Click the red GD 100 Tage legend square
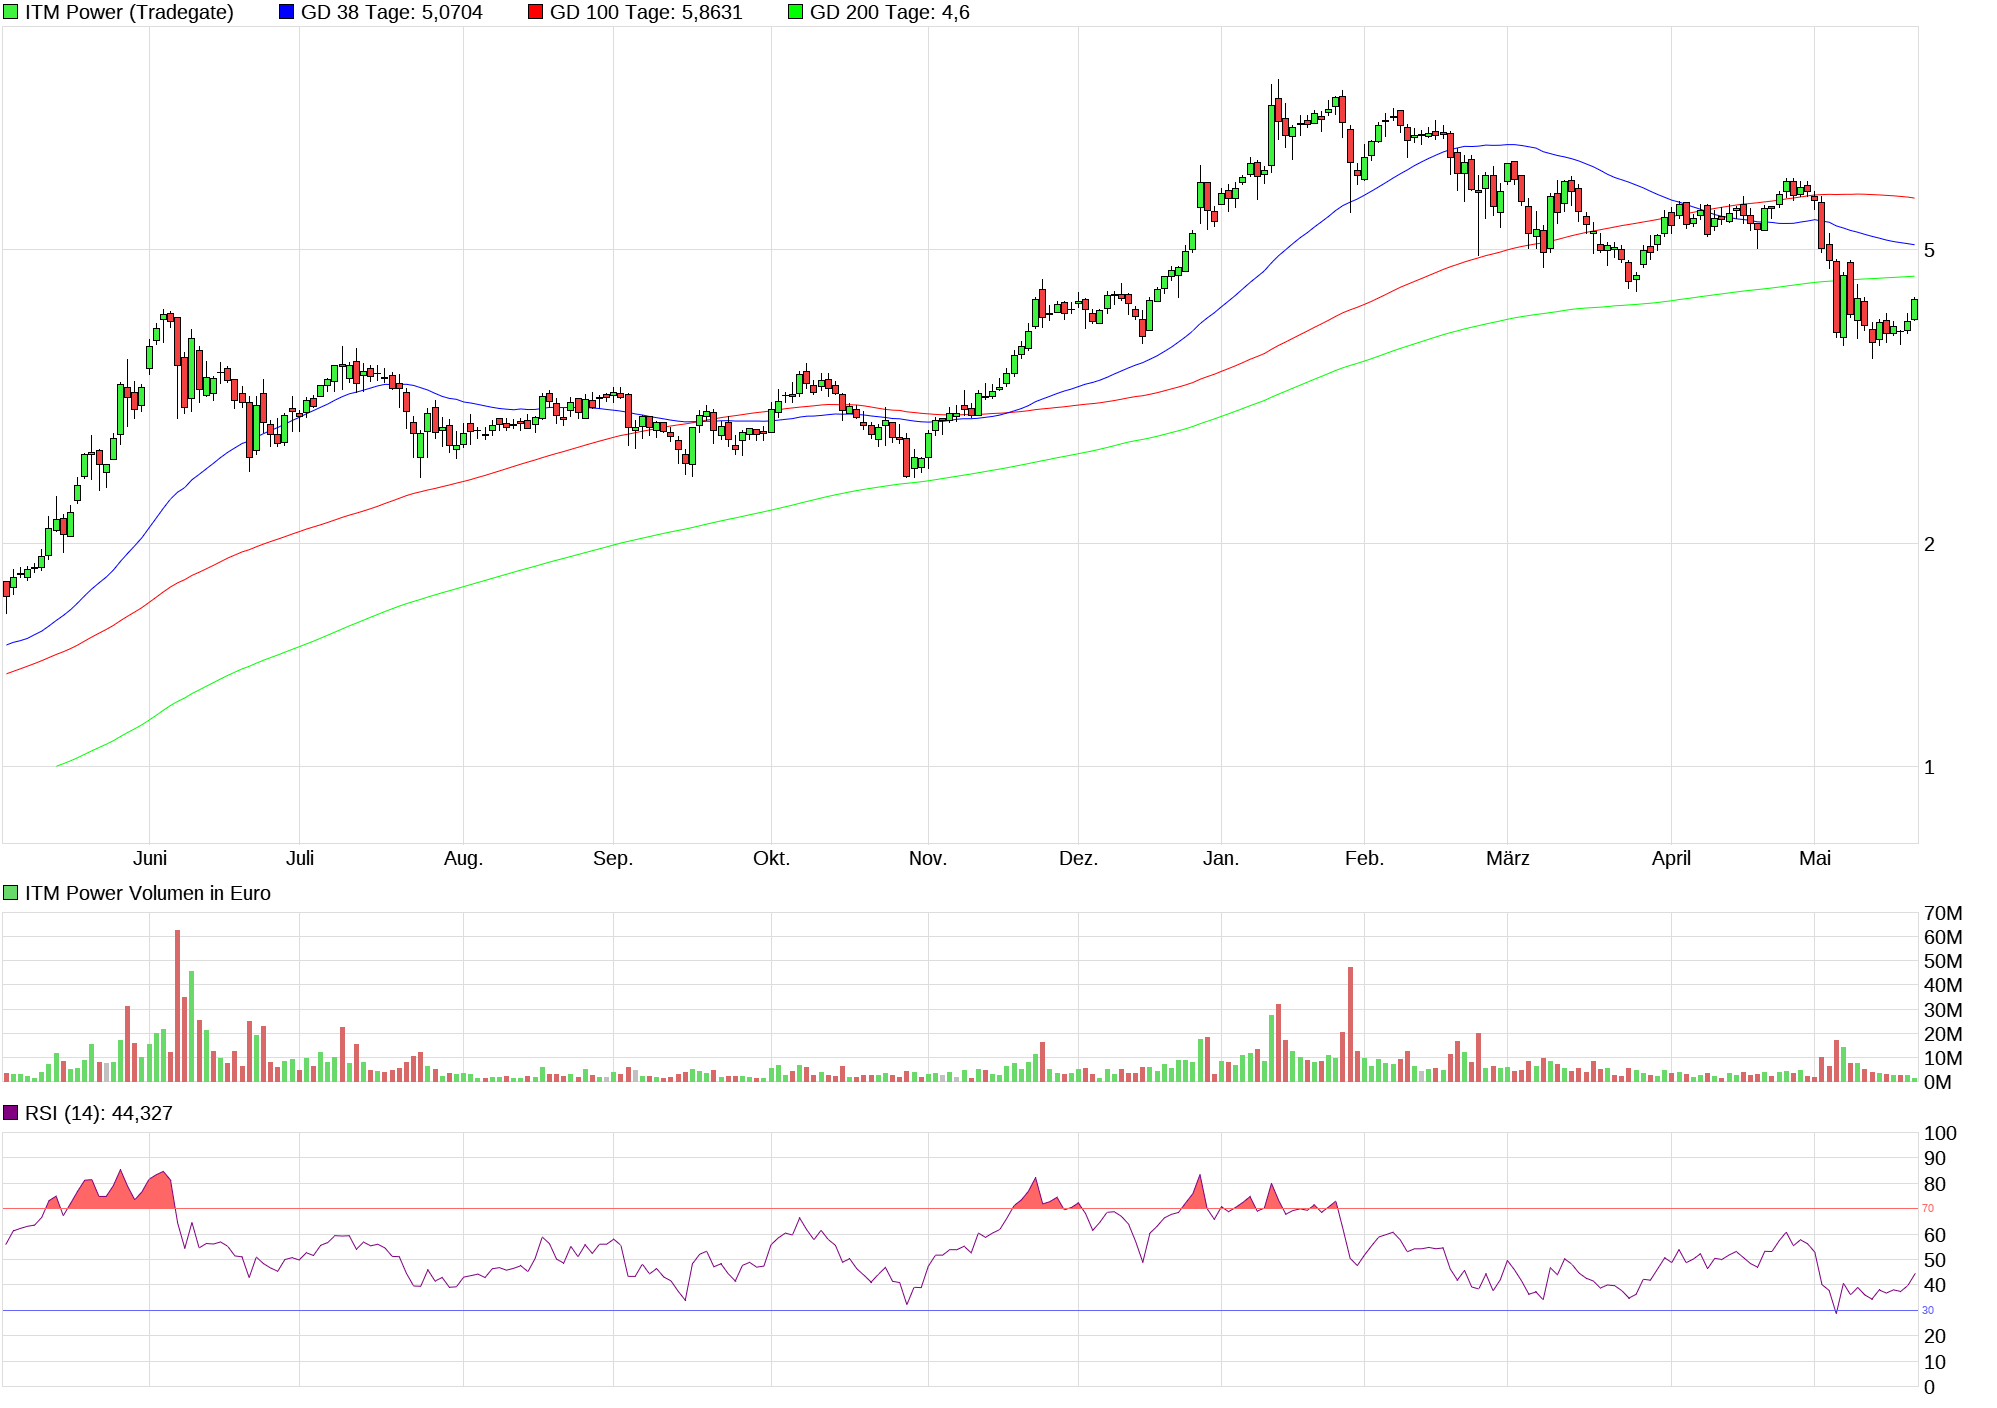 pos(535,12)
